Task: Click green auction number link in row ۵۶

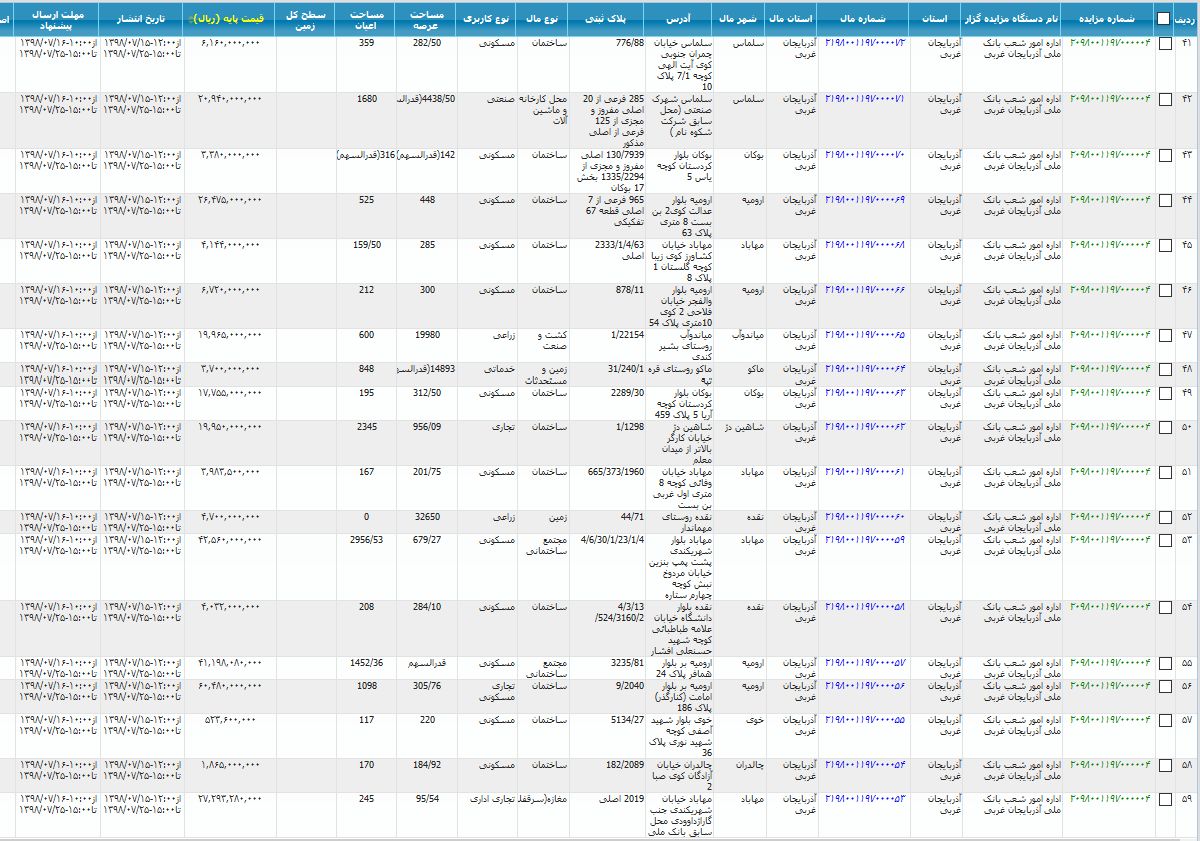Action: (x=1110, y=686)
